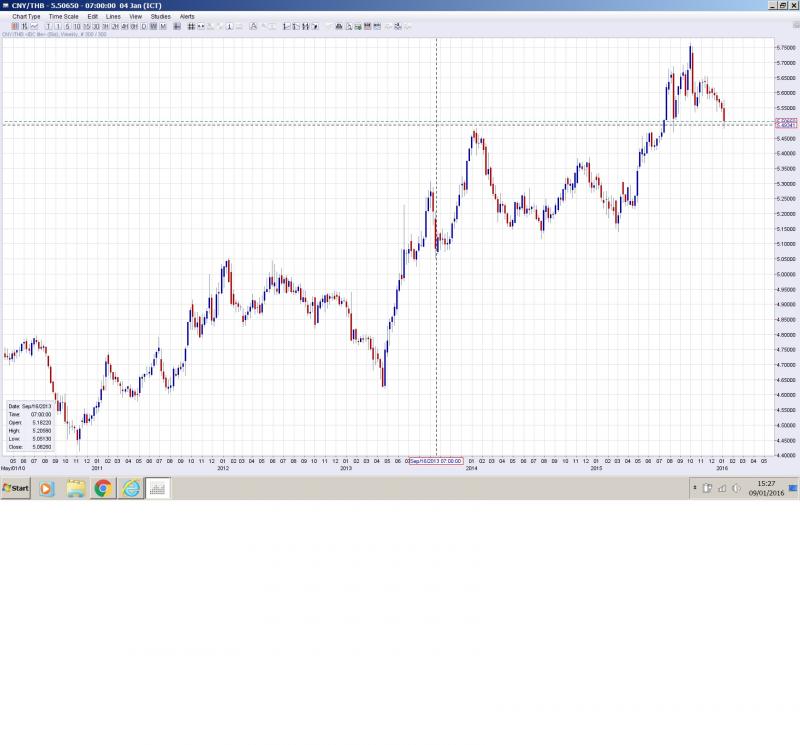The image size is (800, 745).
Task: Select the candlestick chart style icon
Action: [x=15, y=26]
